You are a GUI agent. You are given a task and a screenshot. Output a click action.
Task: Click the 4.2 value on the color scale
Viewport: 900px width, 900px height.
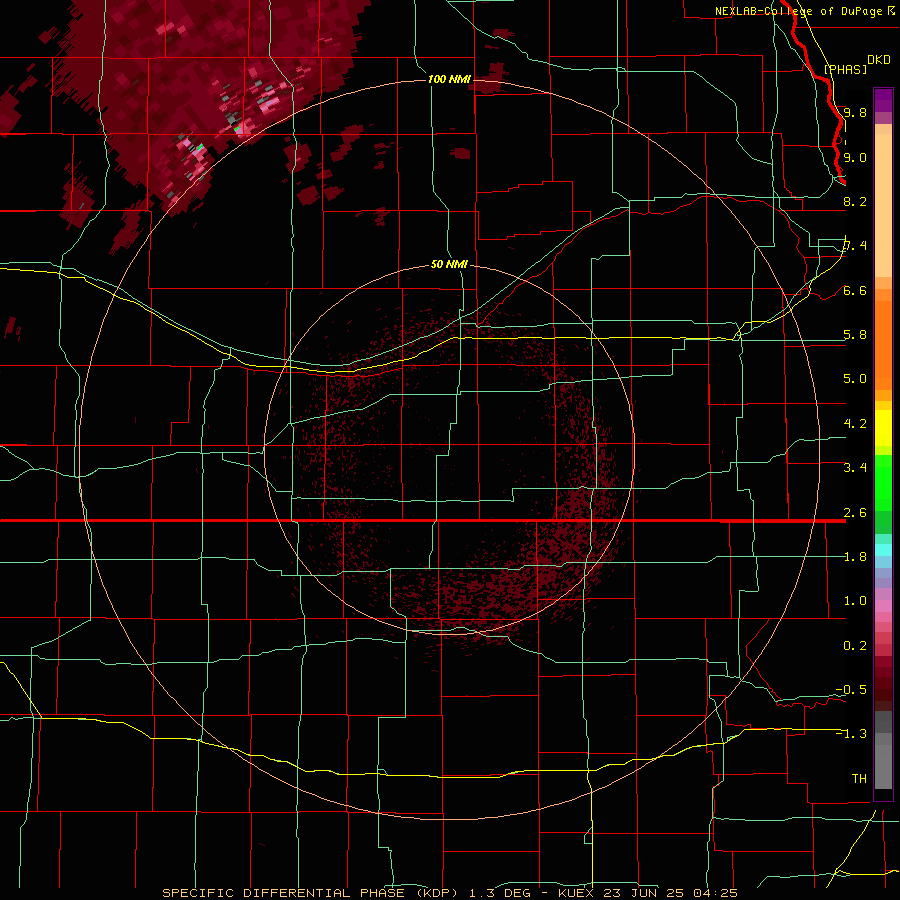coord(855,424)
